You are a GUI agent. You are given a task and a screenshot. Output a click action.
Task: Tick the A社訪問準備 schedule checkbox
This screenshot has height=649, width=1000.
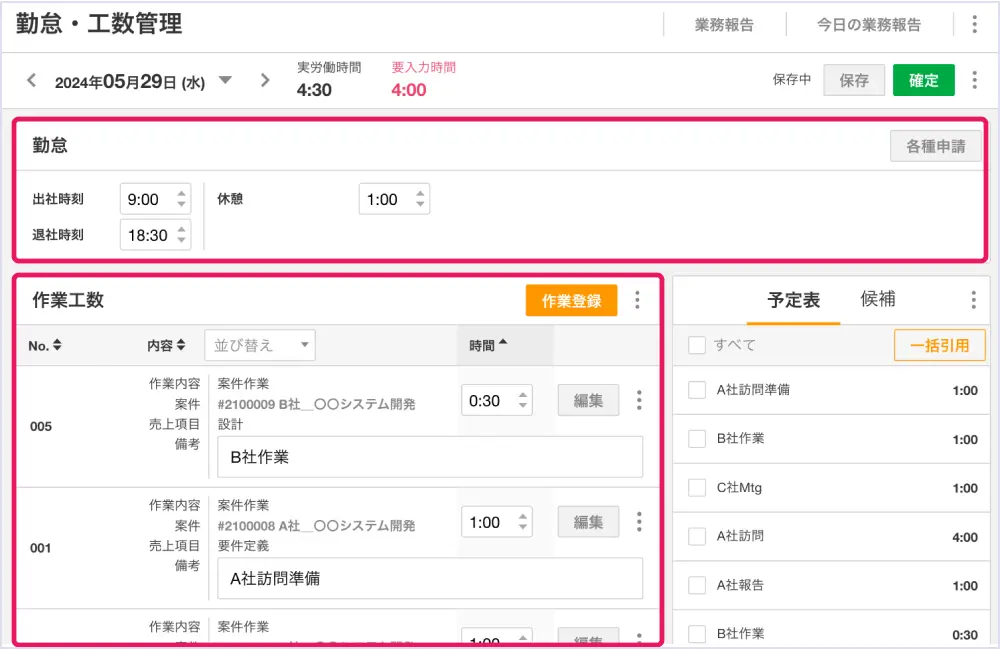[x=697, y=390]
